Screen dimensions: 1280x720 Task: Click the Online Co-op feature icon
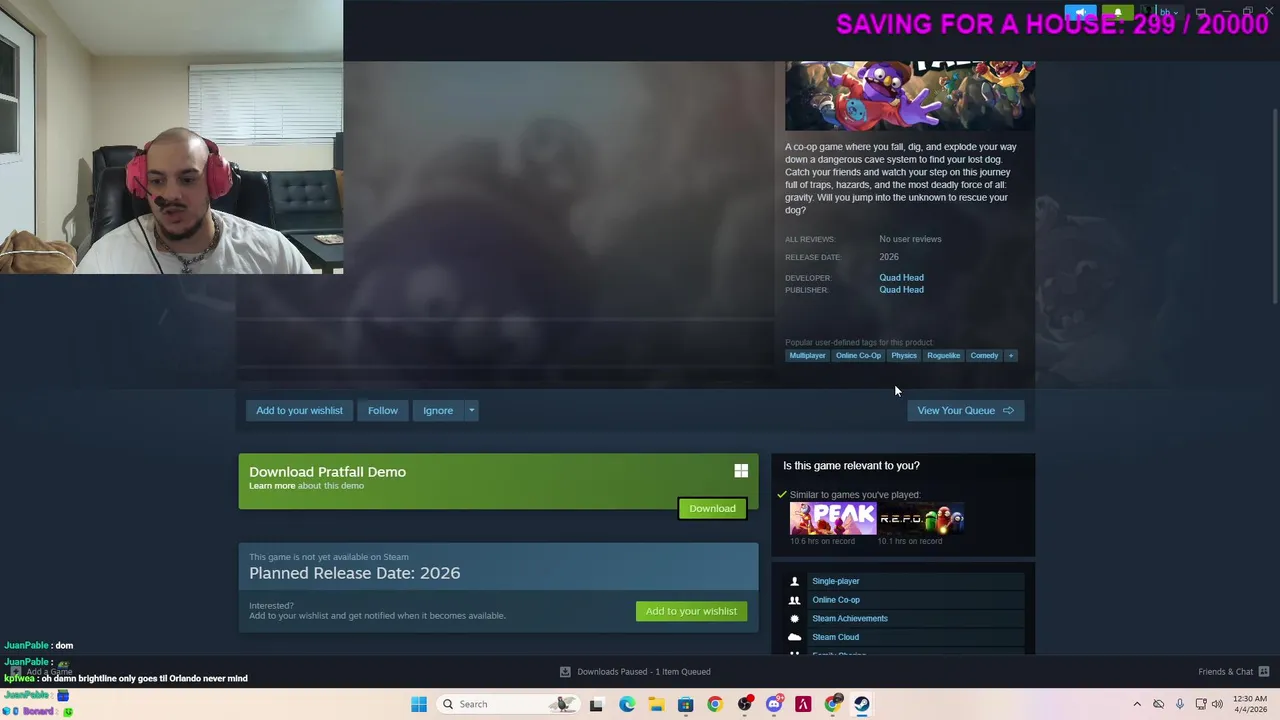click(795, 600)
